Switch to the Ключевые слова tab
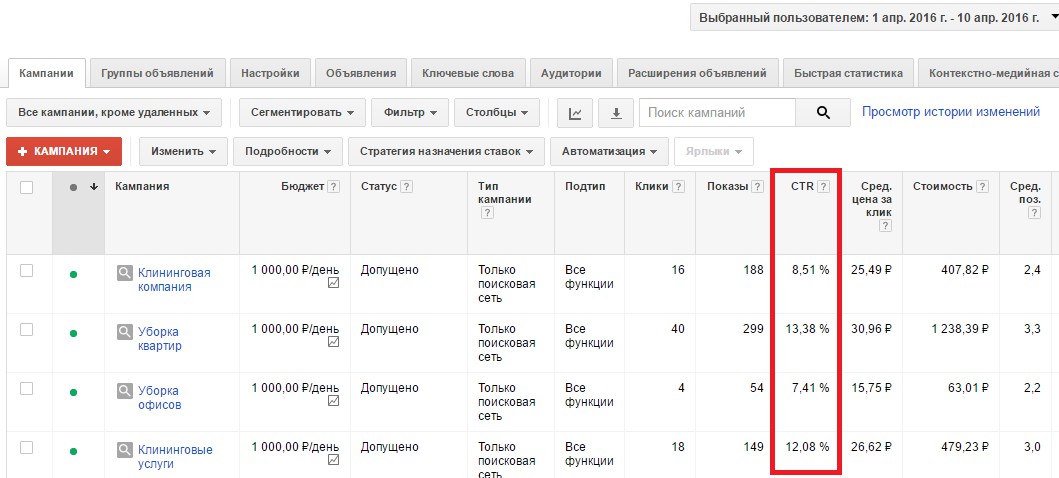This screenshot has height=478, width=1059. click(x=468, y=73)
